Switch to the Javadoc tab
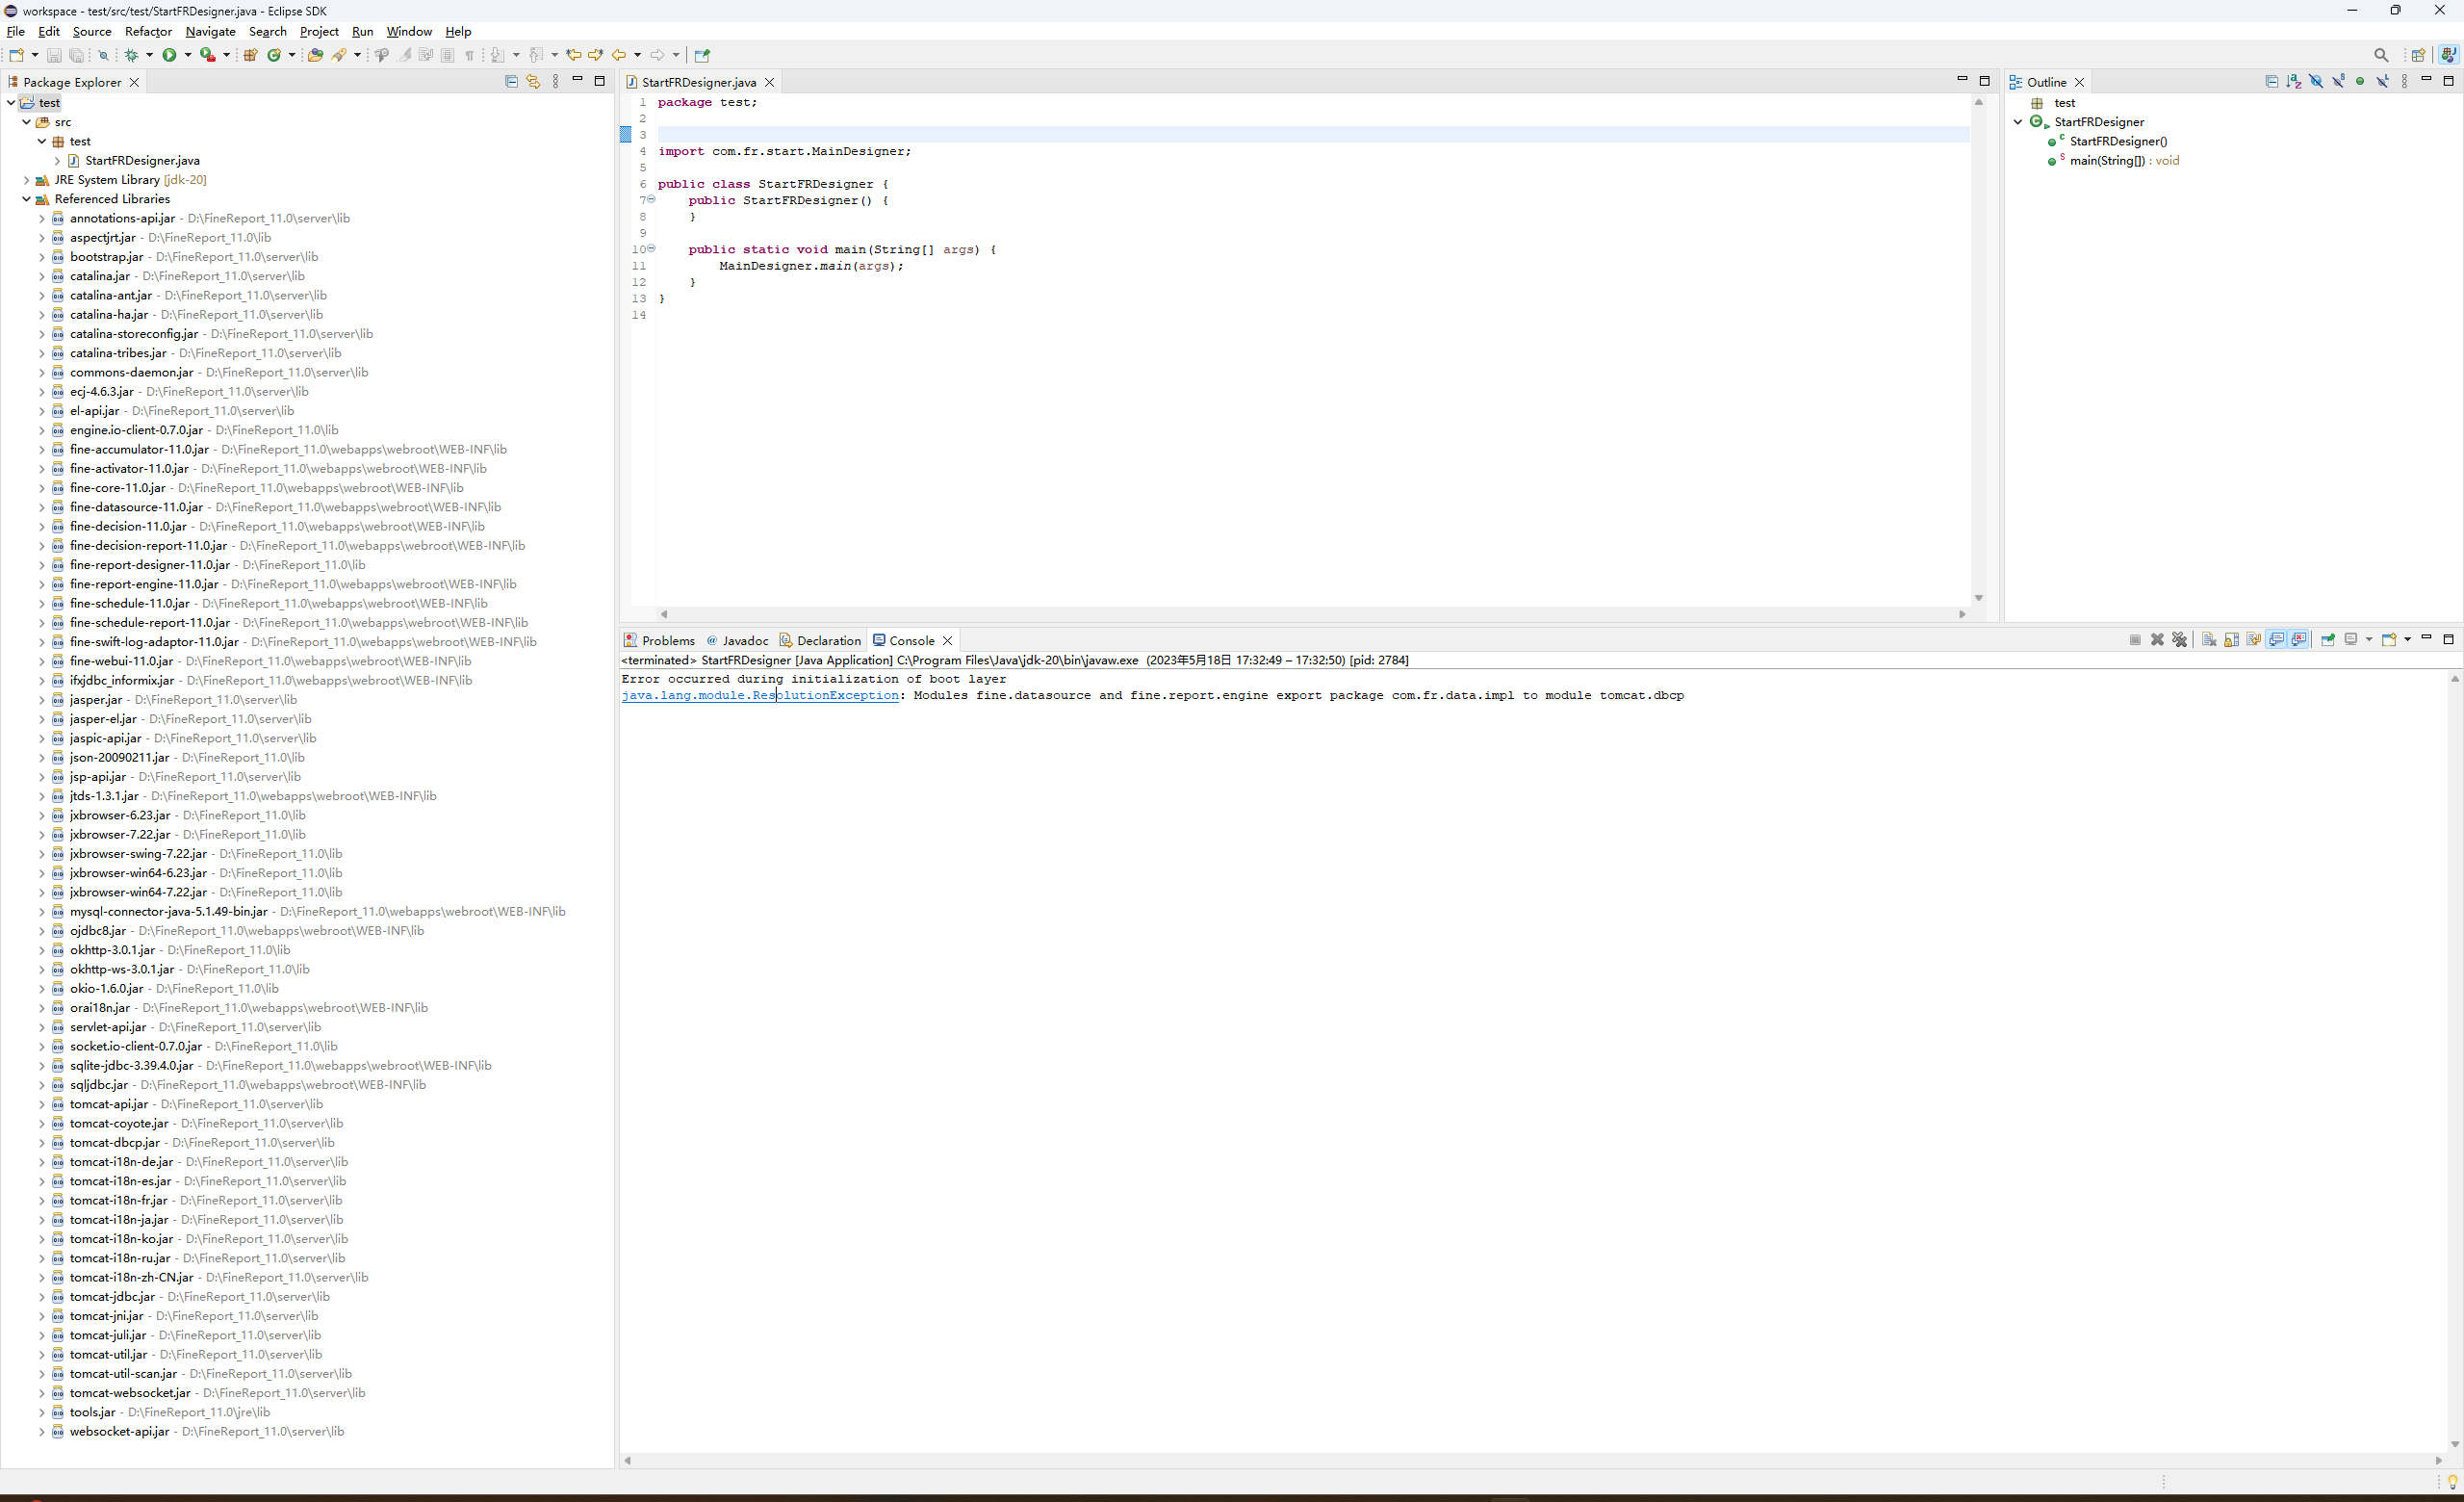The width and height of the screenshot is (2464, 1502). click(x=737, y=640)
